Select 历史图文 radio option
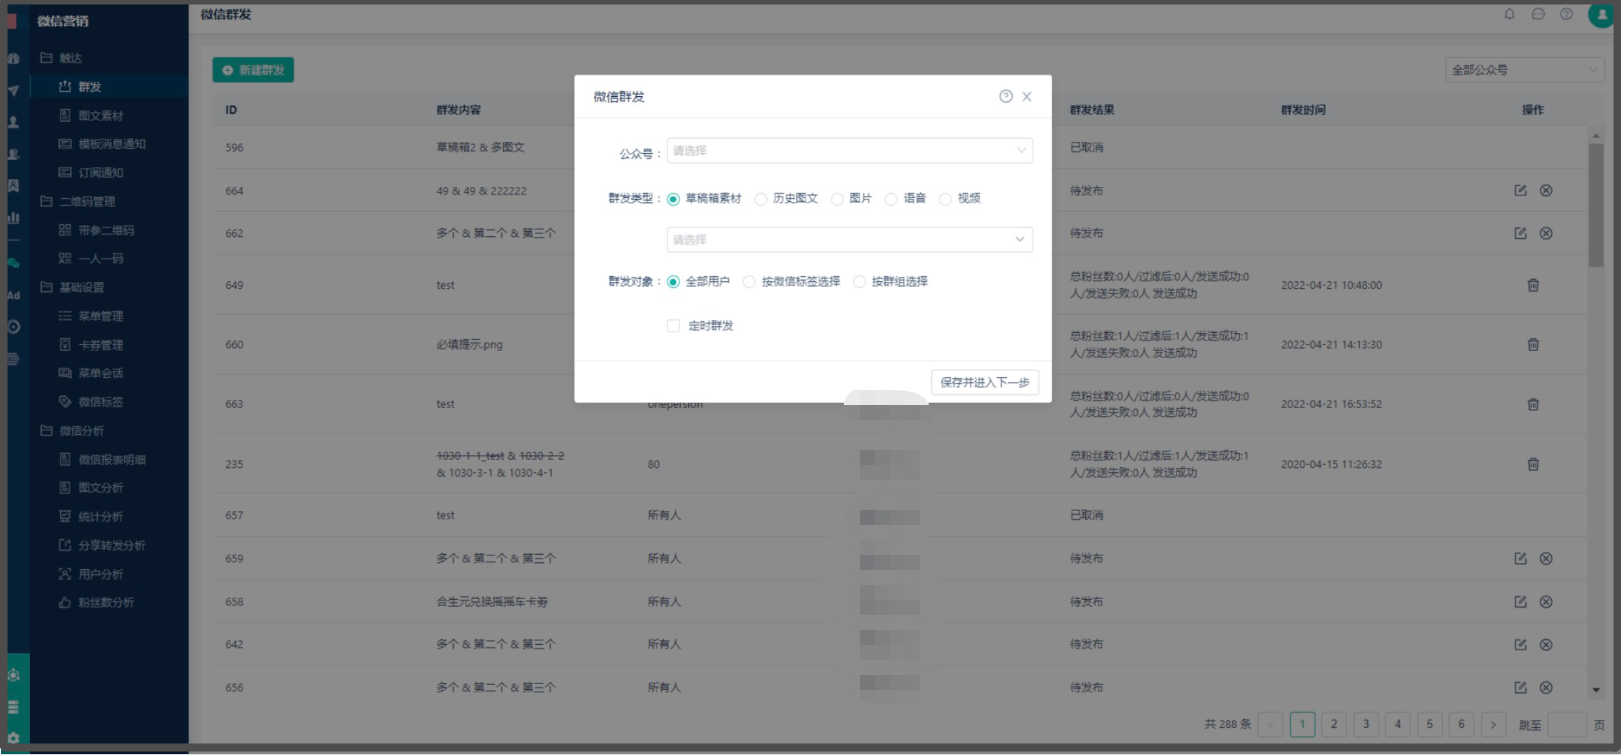 tap(761, 199)
